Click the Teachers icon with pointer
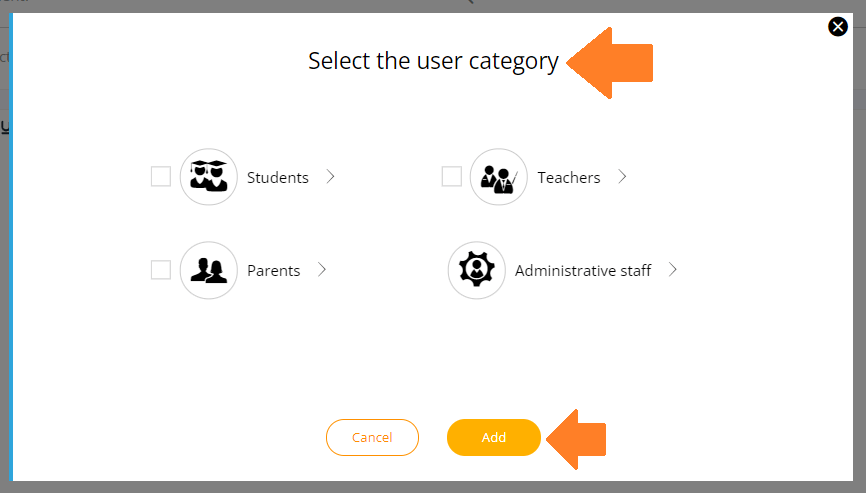Image resolution: width=866 pixels, height=493 pixels. click(499, 177)
